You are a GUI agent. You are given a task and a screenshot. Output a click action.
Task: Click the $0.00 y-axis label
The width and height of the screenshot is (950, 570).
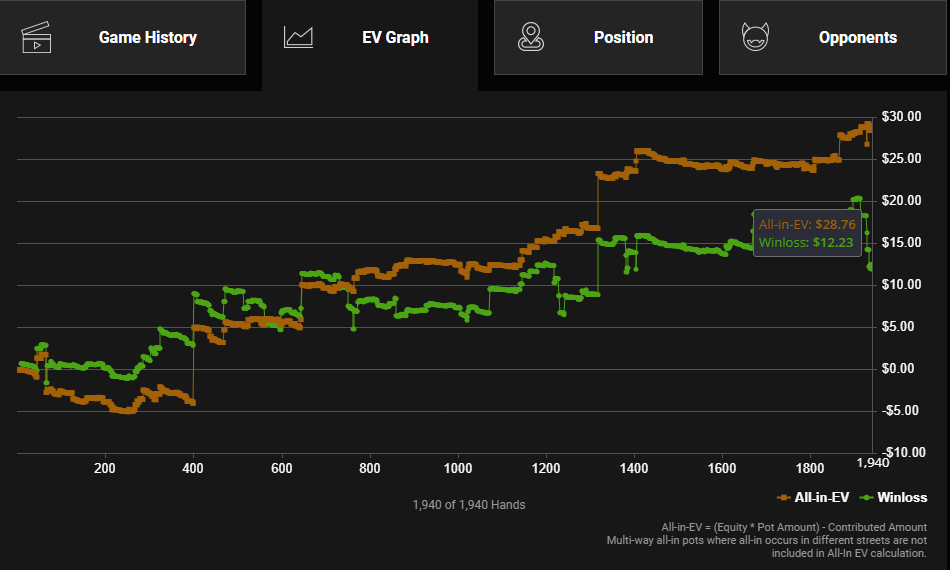(x=898, y=368)
